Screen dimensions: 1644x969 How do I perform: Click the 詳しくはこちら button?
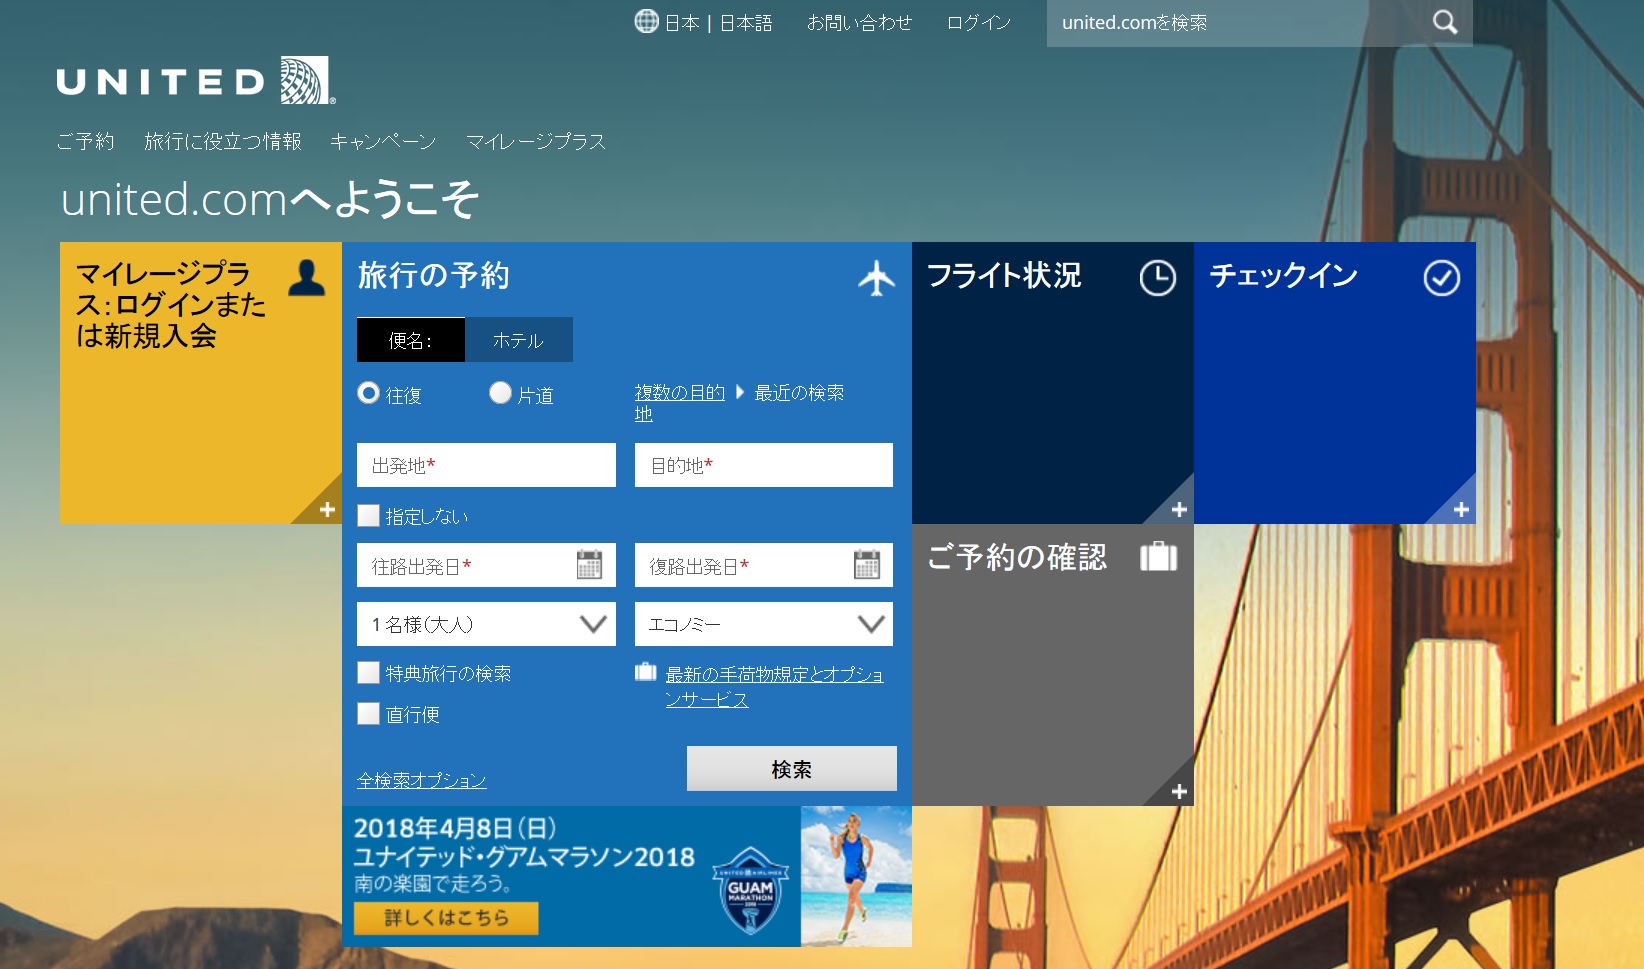tap(446, 918)
